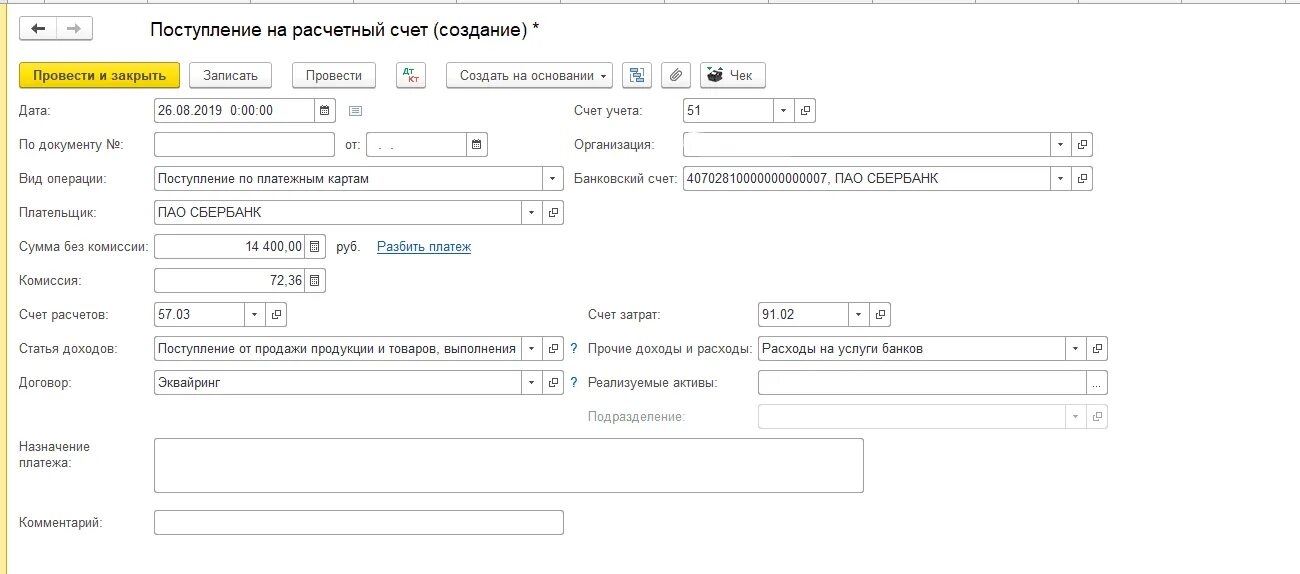Expand the Счет затрат dropdown
Viewport: 1300px width, 574px height.
click(858, 314)
